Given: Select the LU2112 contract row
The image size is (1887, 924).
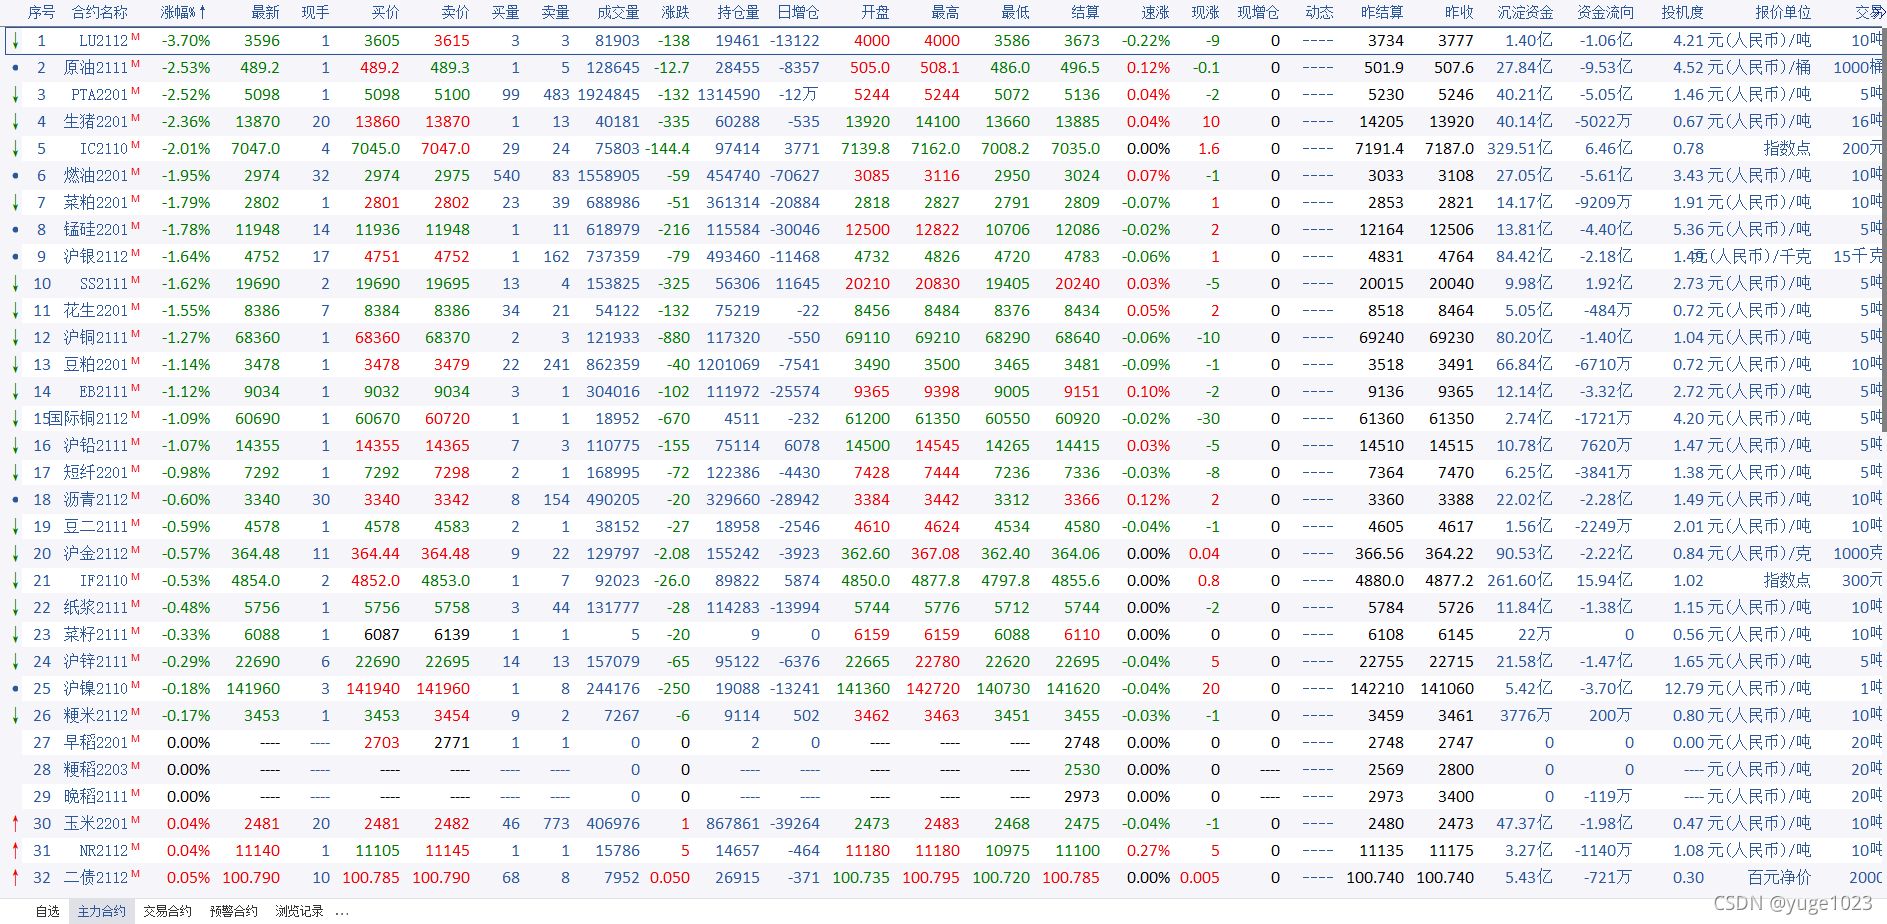Looking at the screenshot, I should pyautogui.click(x=943, y=41).
